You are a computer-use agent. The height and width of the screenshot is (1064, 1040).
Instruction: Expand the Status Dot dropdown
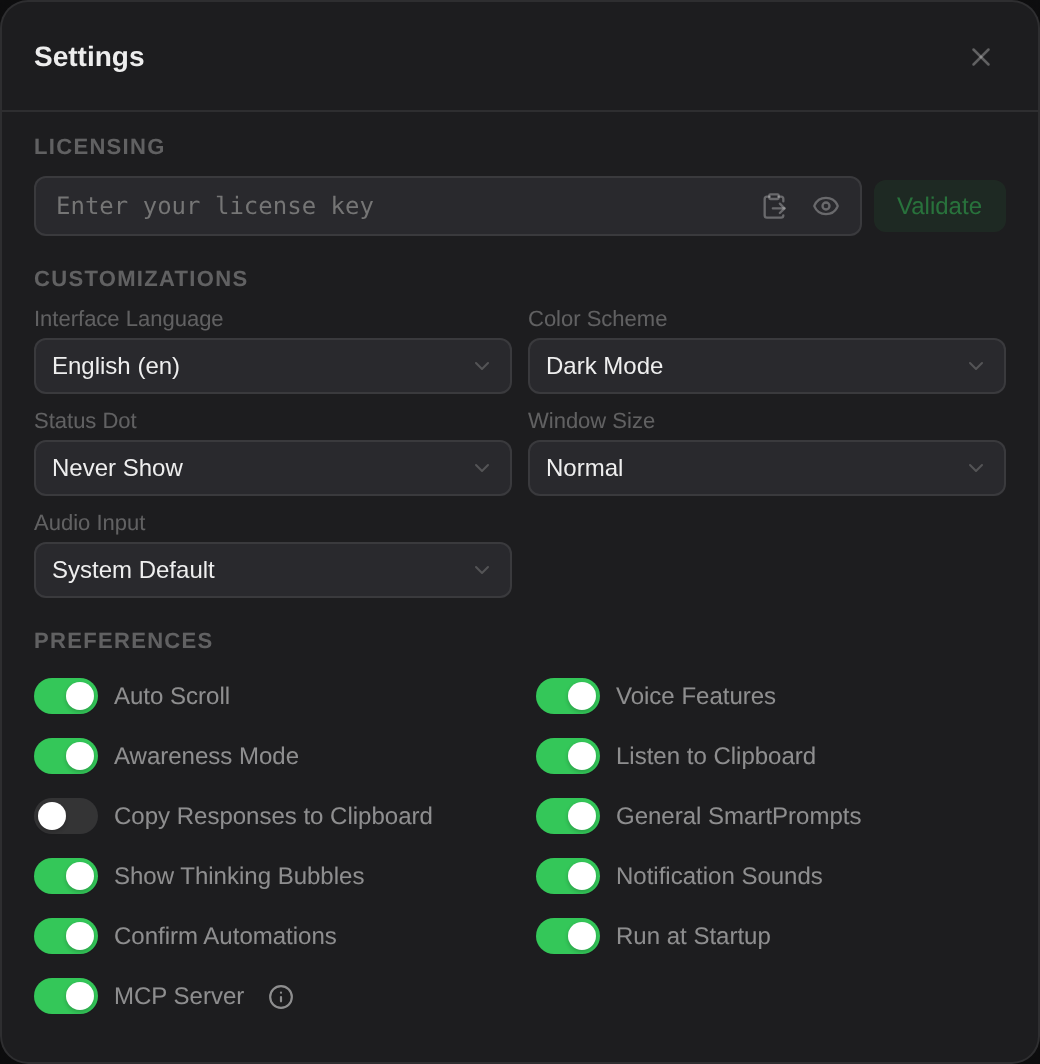point(273,468)
